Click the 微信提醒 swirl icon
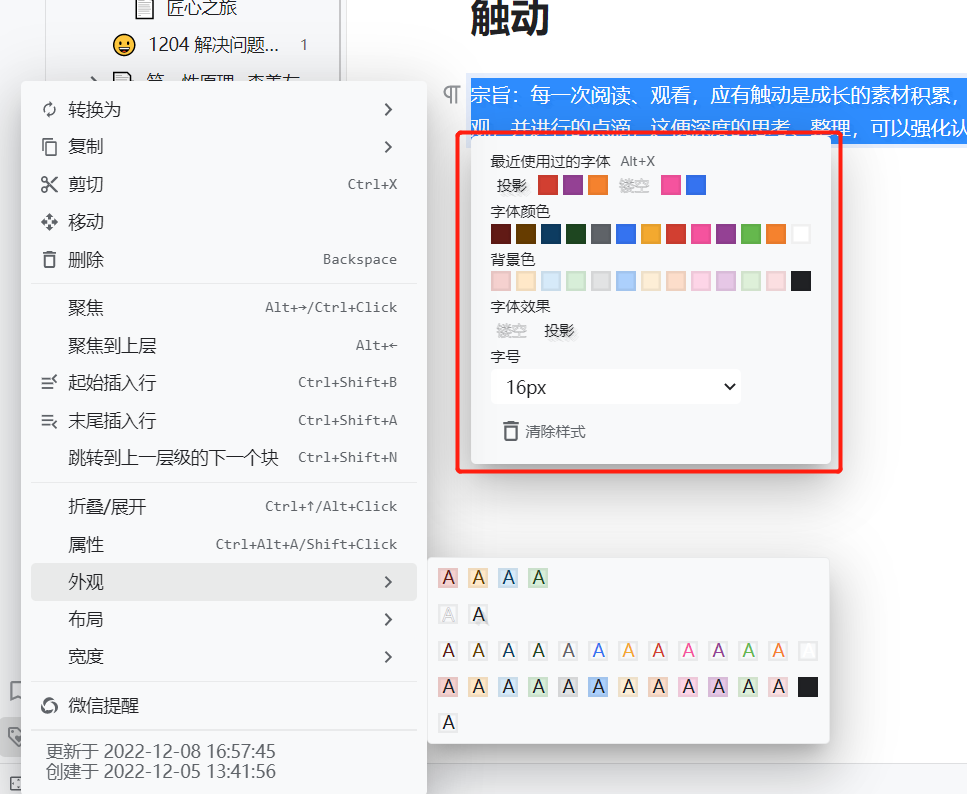The width and height of the screenshot is (967, 794). tap(49, 706)
